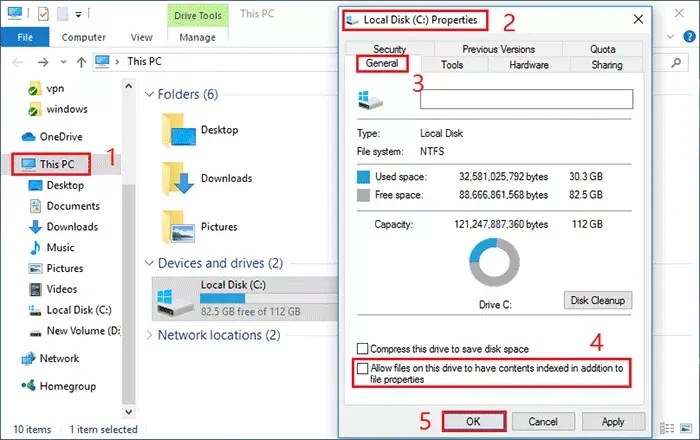This screenshot has height=440, width=700.
Task: Open the Computer ribbon tab
Action: pos(83,37)
